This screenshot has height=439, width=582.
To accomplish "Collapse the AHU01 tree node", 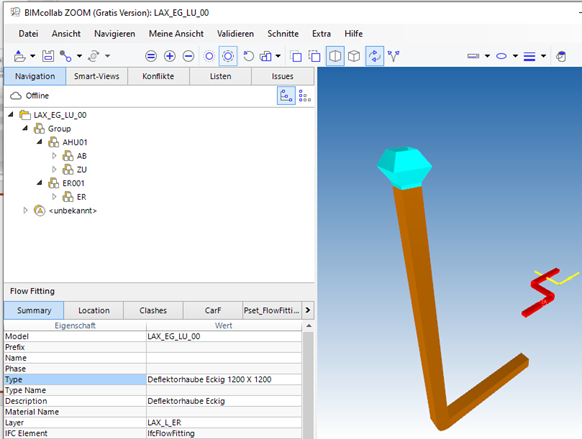I will point(39,142).
